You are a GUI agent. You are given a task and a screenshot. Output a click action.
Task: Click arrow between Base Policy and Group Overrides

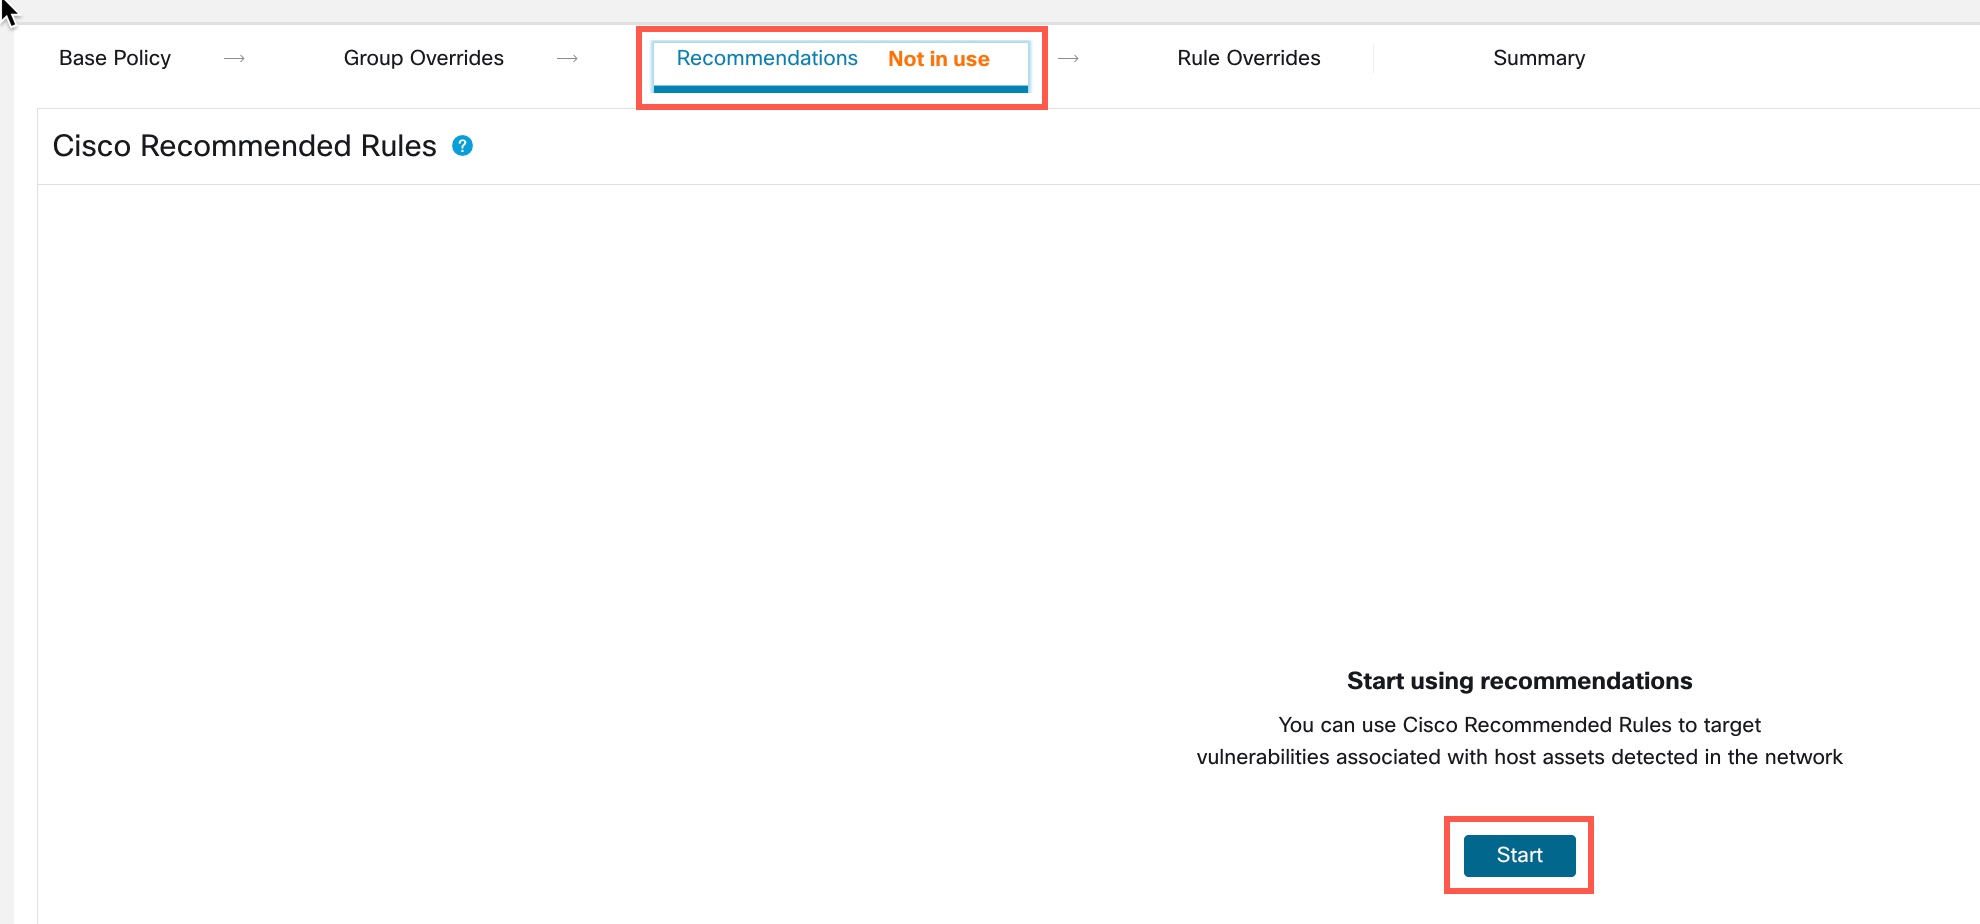tap(234, 59)
